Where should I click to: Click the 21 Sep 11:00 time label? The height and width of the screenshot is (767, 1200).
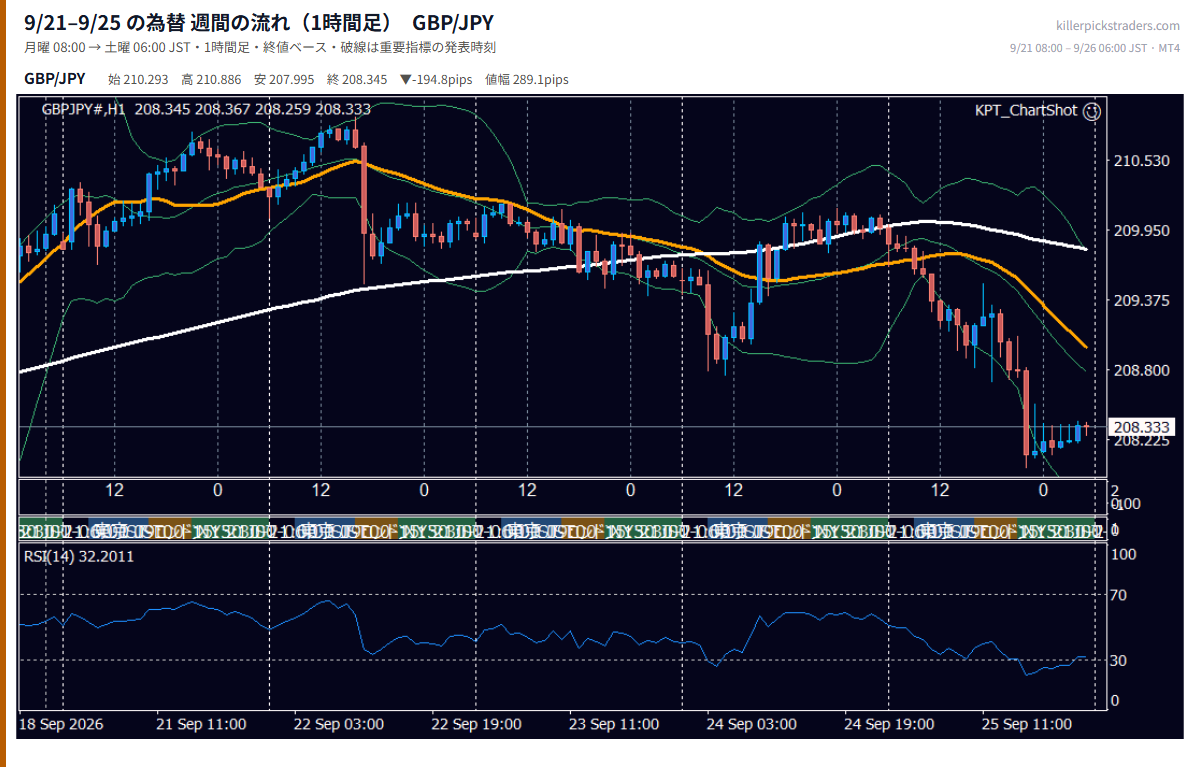pos(201,724)
